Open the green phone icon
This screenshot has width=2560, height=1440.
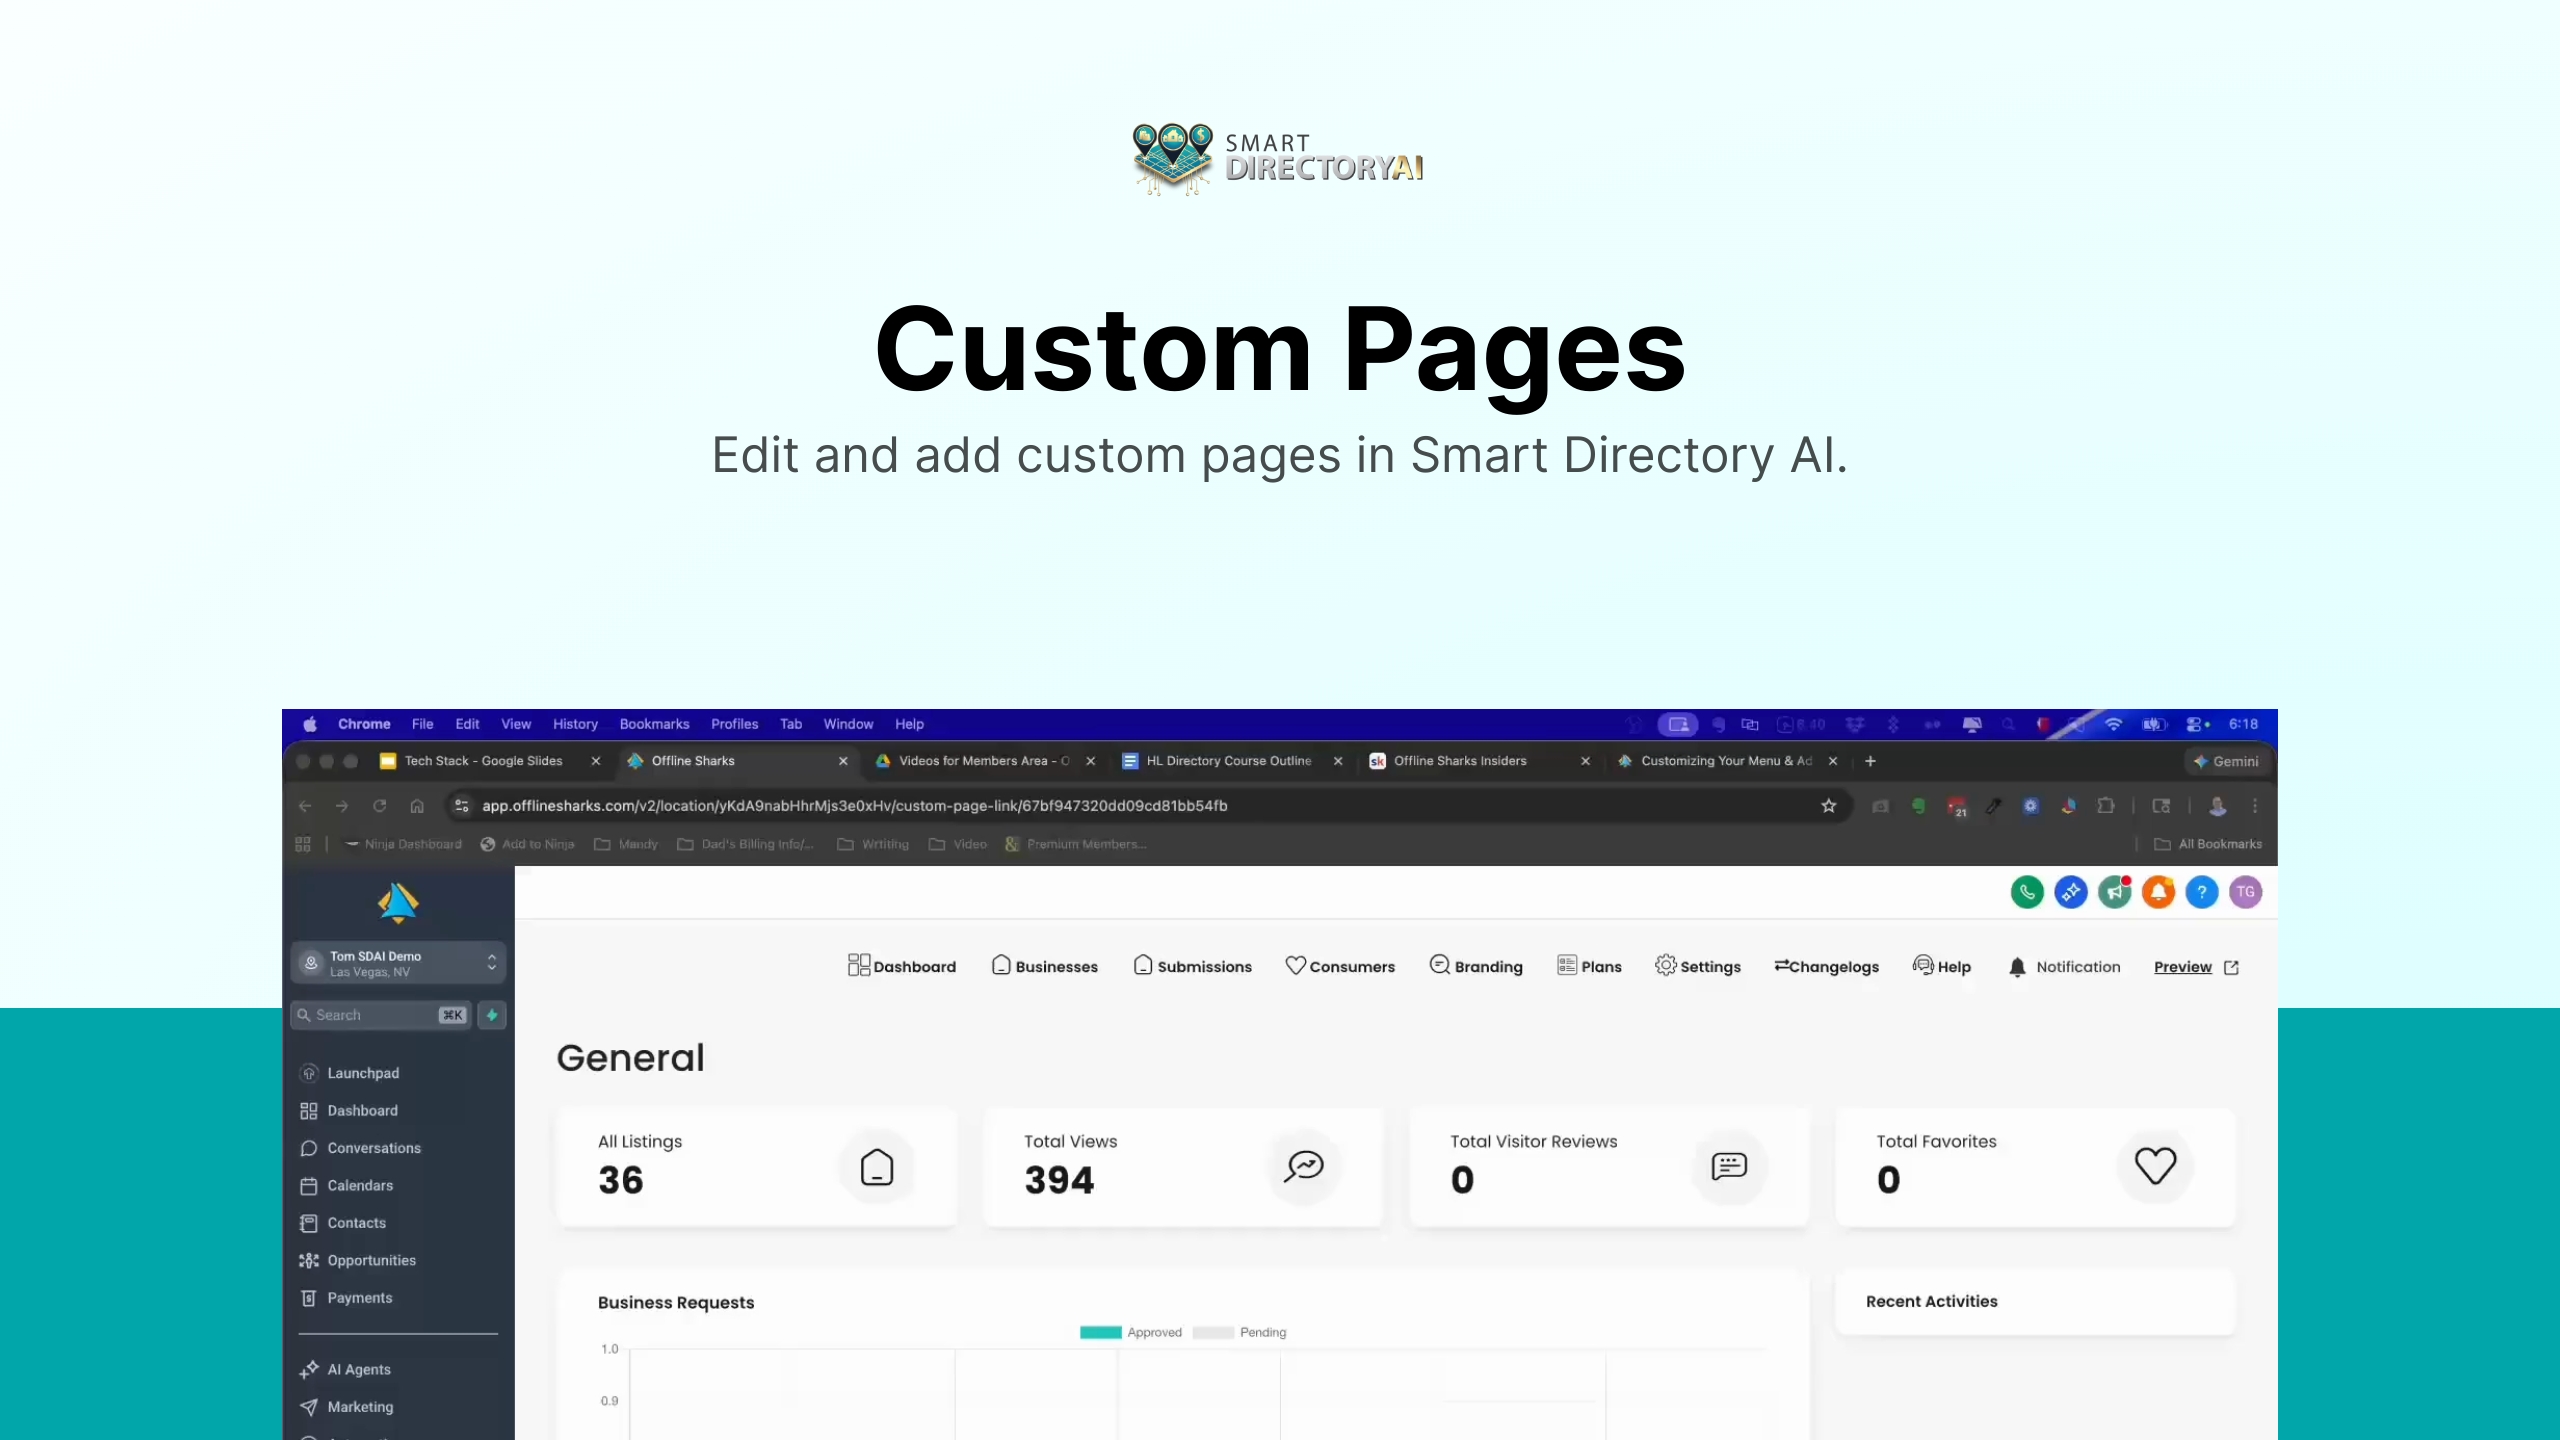2026,892
